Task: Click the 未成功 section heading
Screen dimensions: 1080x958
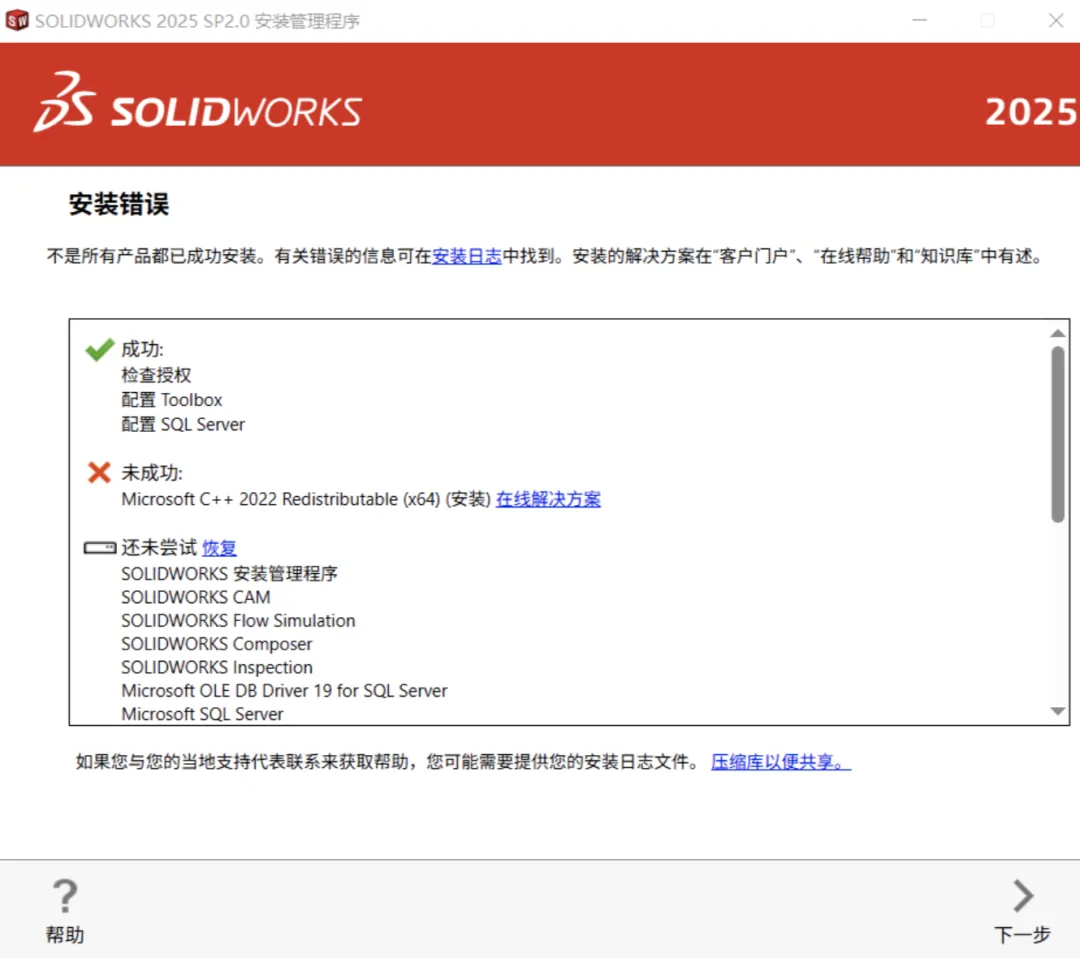Action: click(x=152, y=473)
